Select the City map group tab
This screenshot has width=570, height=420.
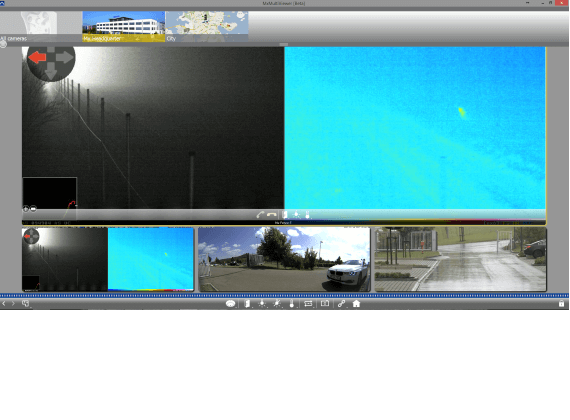pos(207,27)
